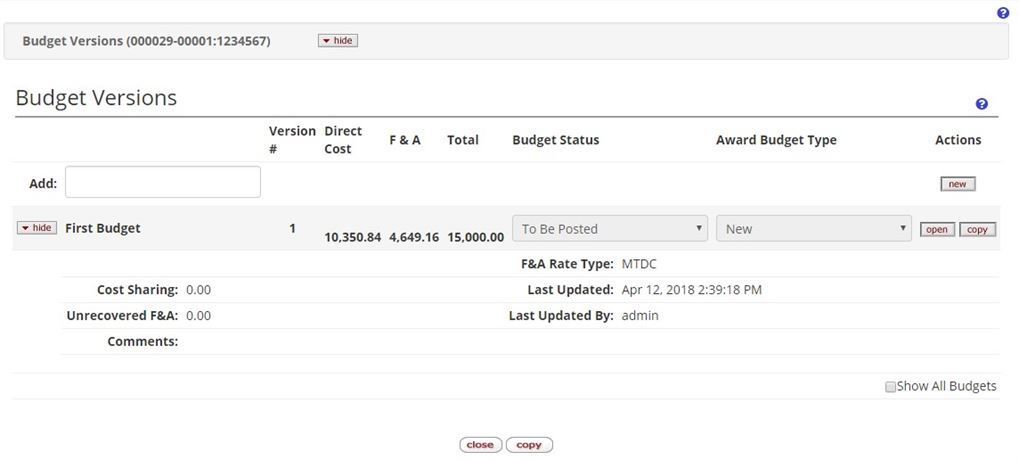Screen dimensions: 1019x460
Task: Click the bottom copy button beside close
Action: pos(529,445)
